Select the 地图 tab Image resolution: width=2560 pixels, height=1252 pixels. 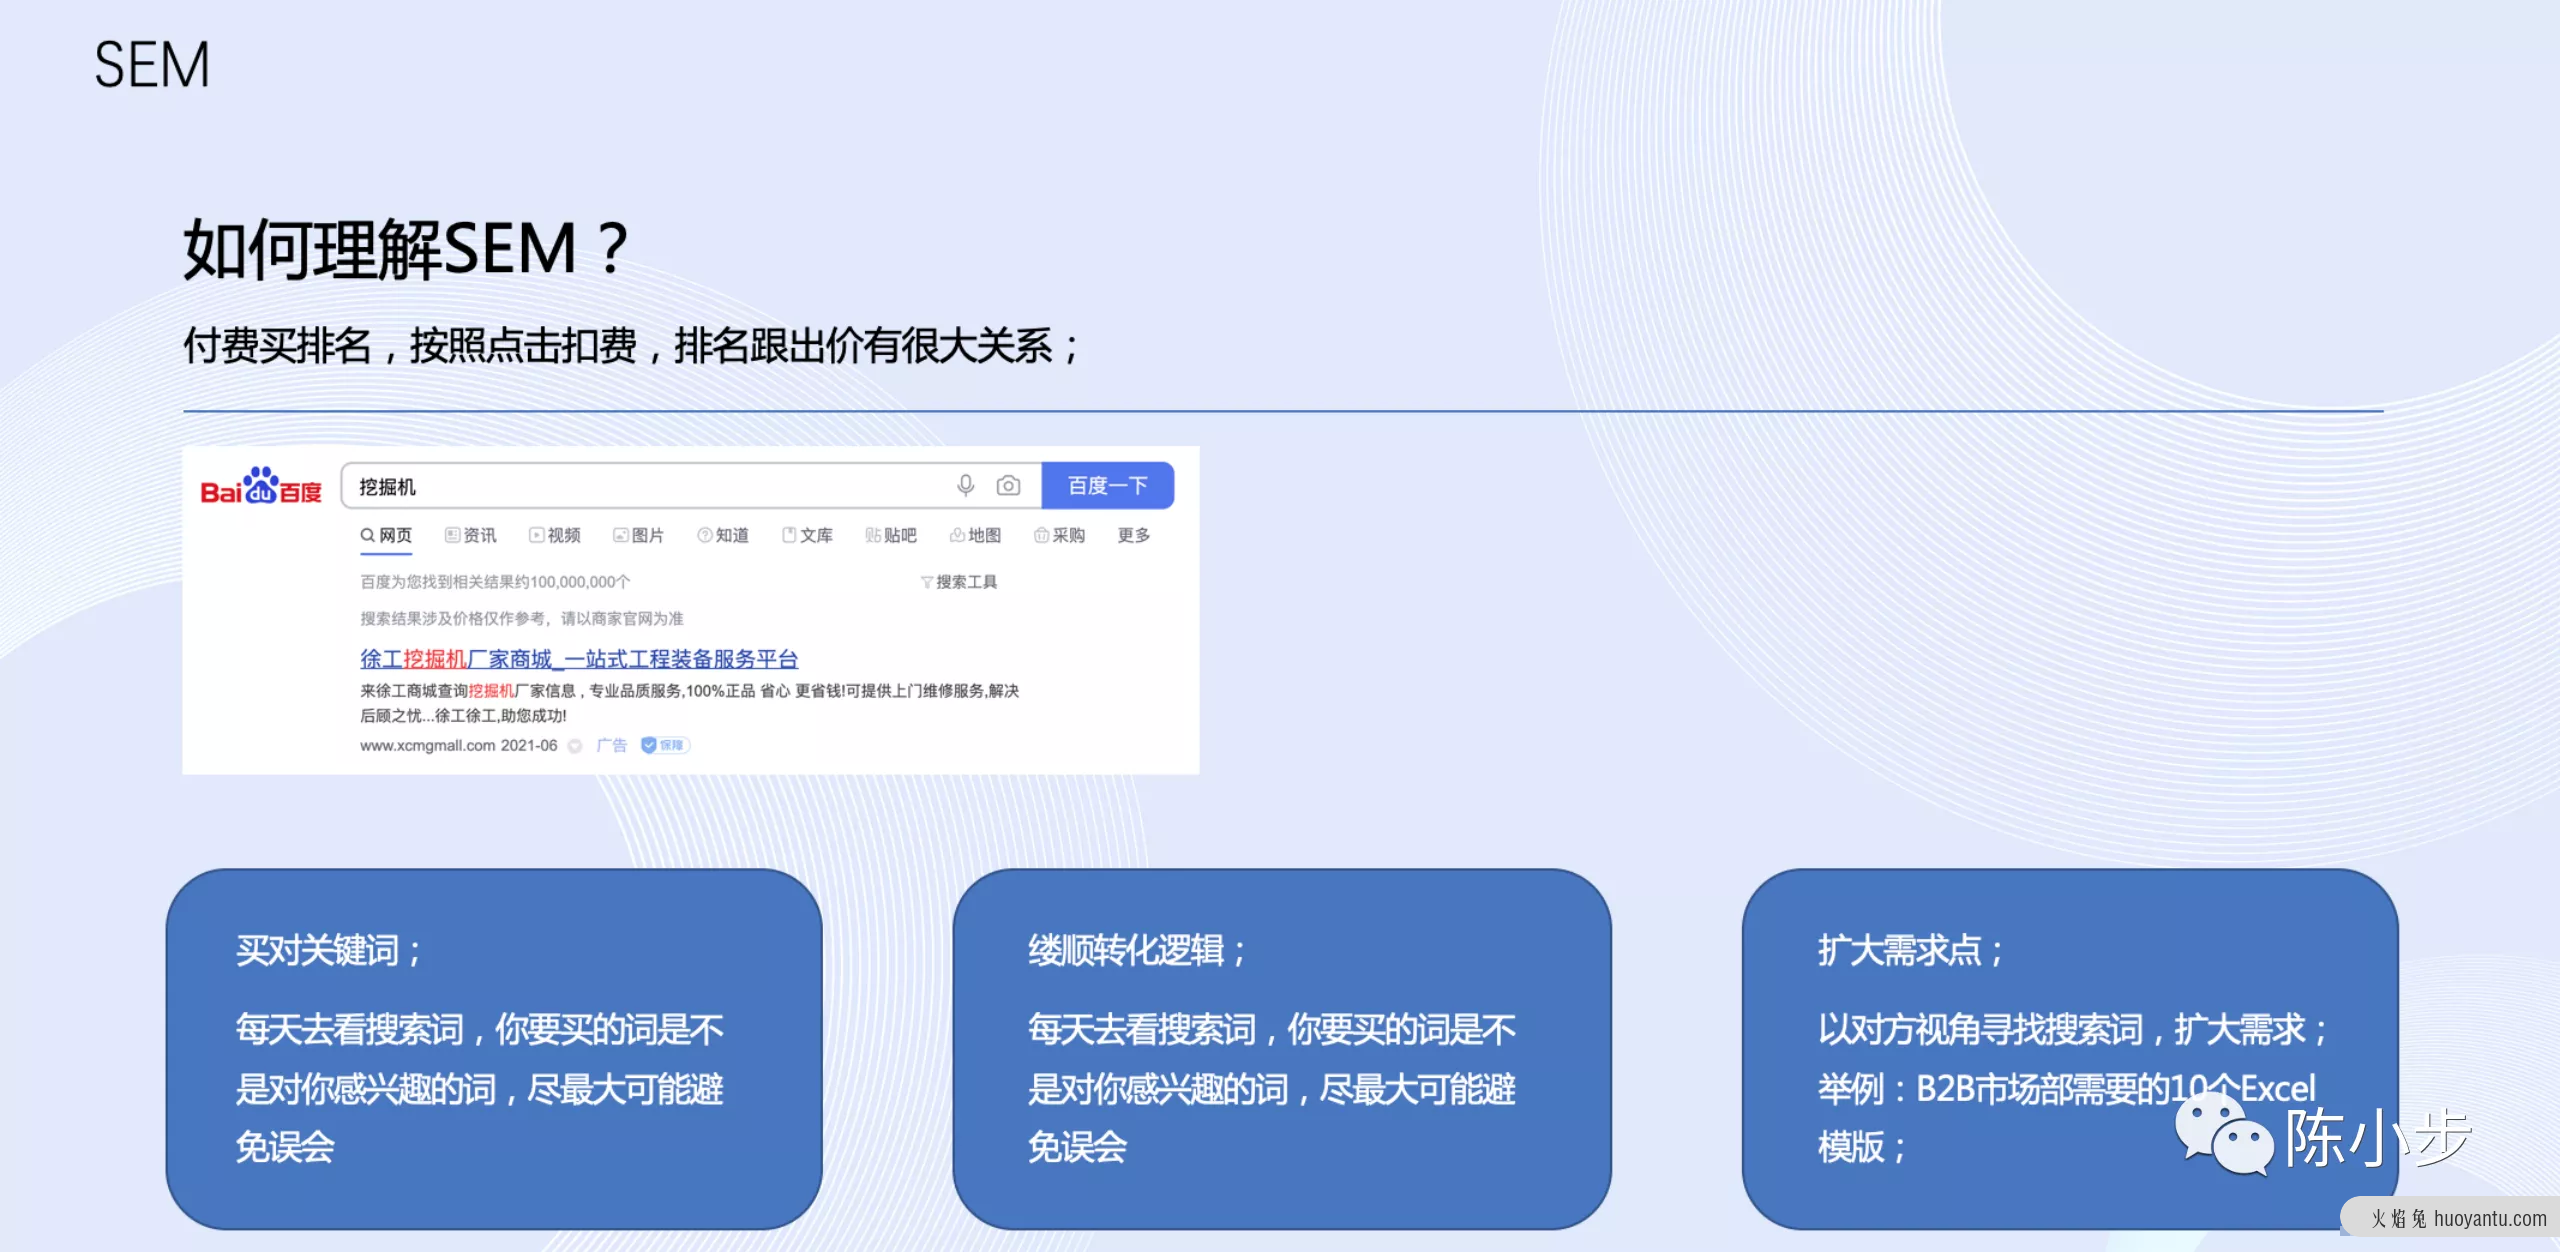pyautogui.click(x=975, y=536)
